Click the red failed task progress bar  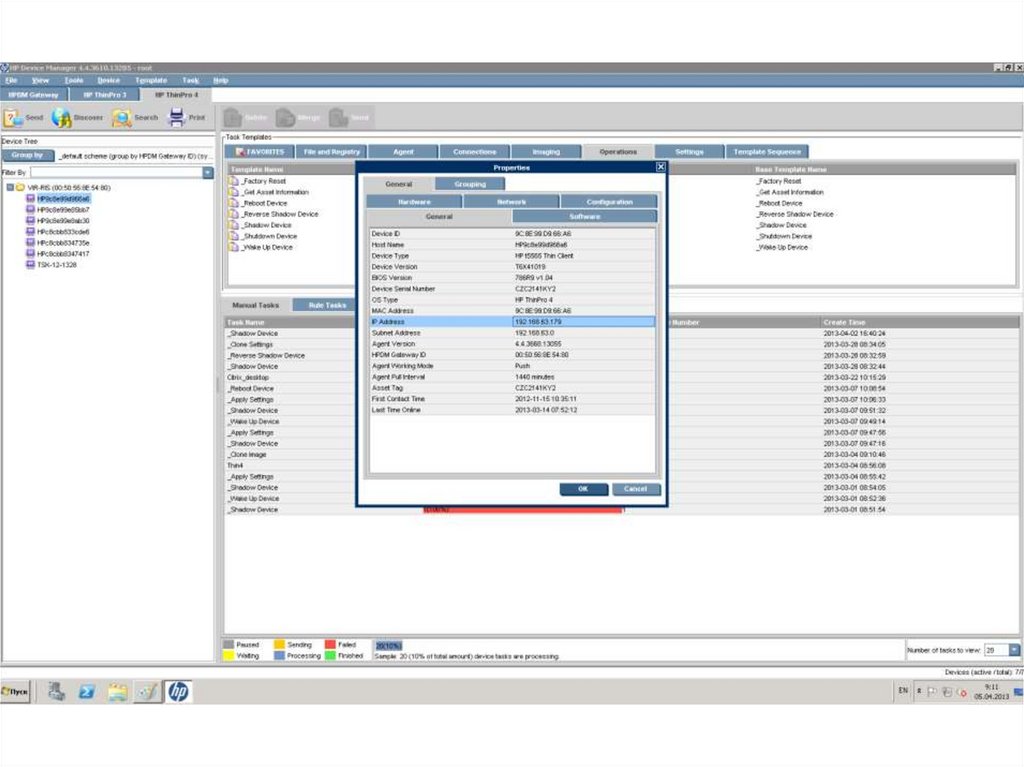[x=523, y=510]
